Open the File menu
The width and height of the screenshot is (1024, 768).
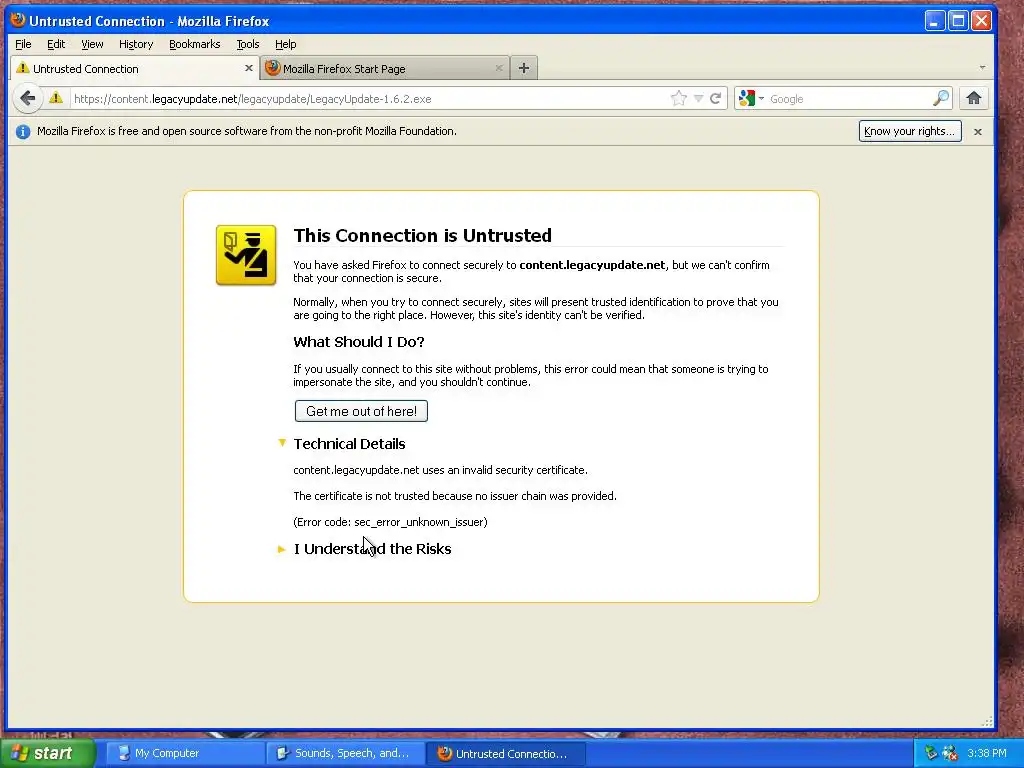tap(23, 44)
